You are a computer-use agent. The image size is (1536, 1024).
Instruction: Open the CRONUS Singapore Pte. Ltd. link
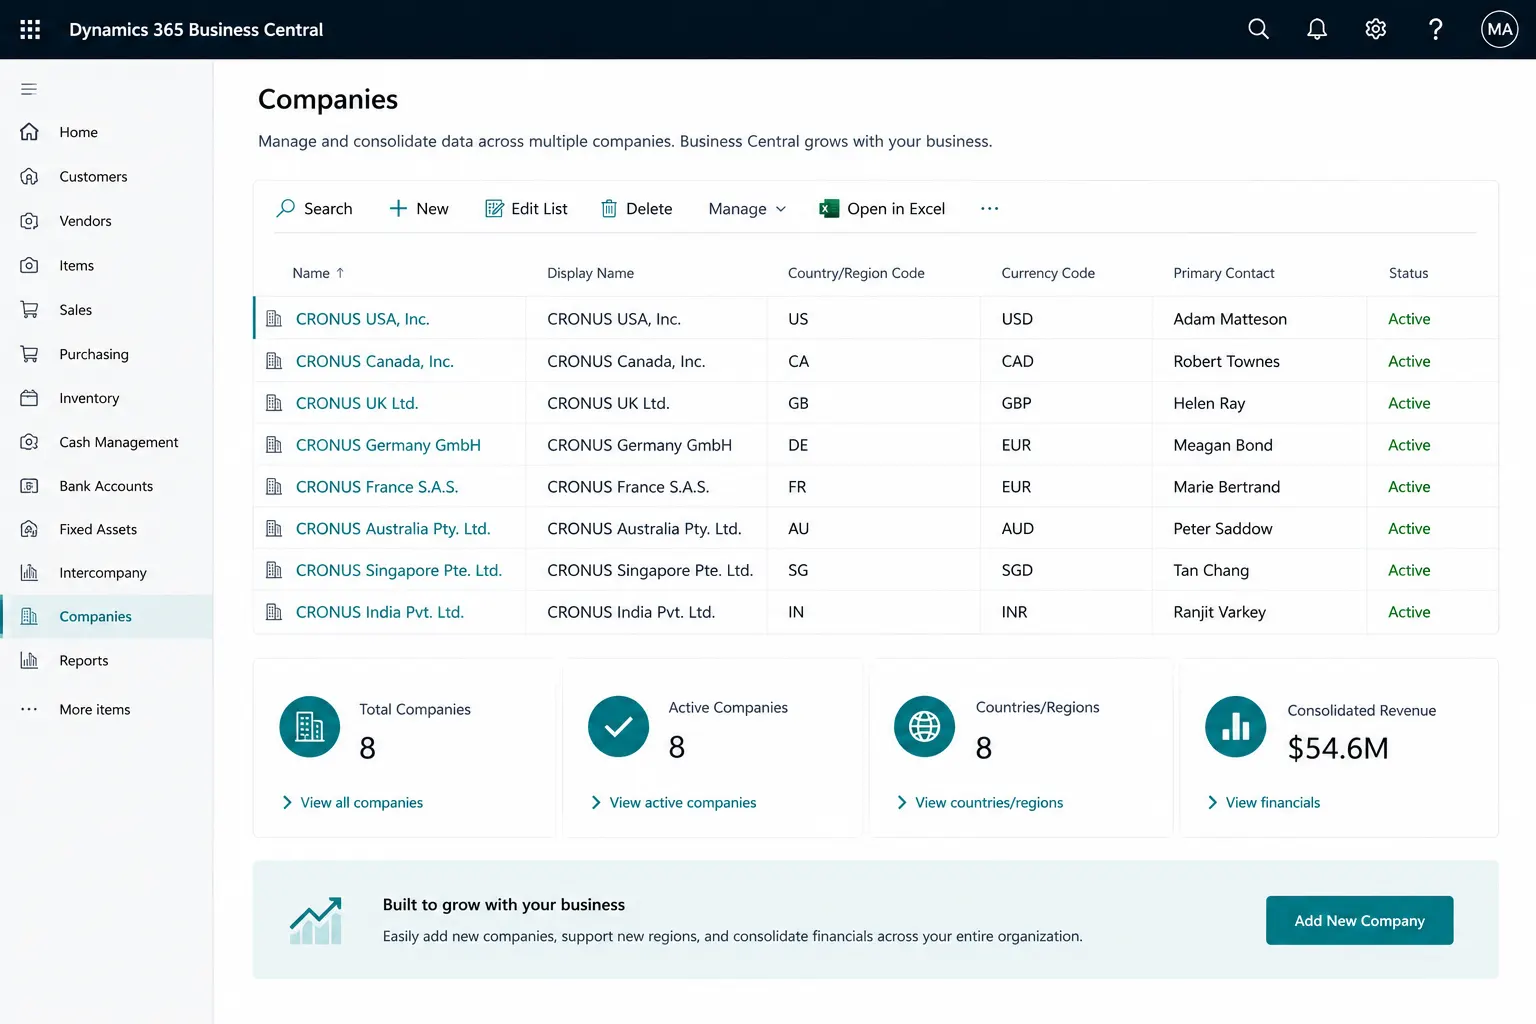tap(399, 570)
